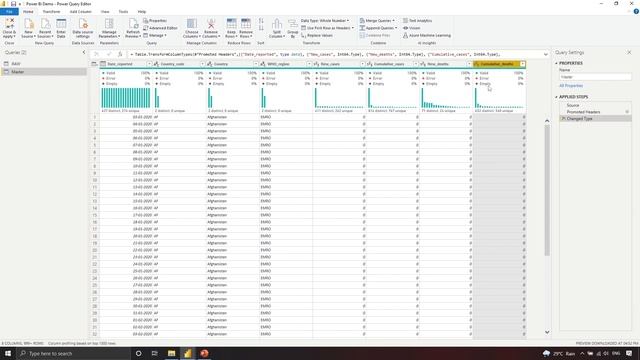
Task: Open File Explorer from taskbar
Action: [171, 353]
